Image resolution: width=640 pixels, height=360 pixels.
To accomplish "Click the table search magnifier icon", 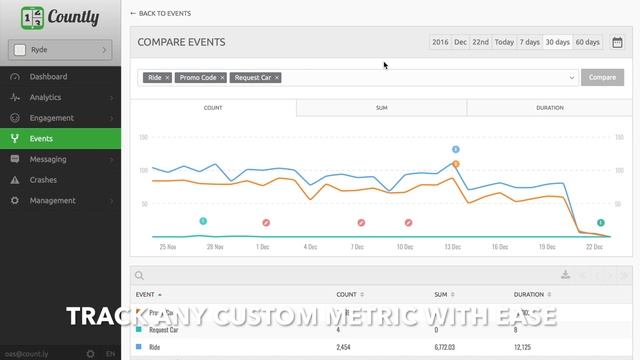I will coord(139,276).
